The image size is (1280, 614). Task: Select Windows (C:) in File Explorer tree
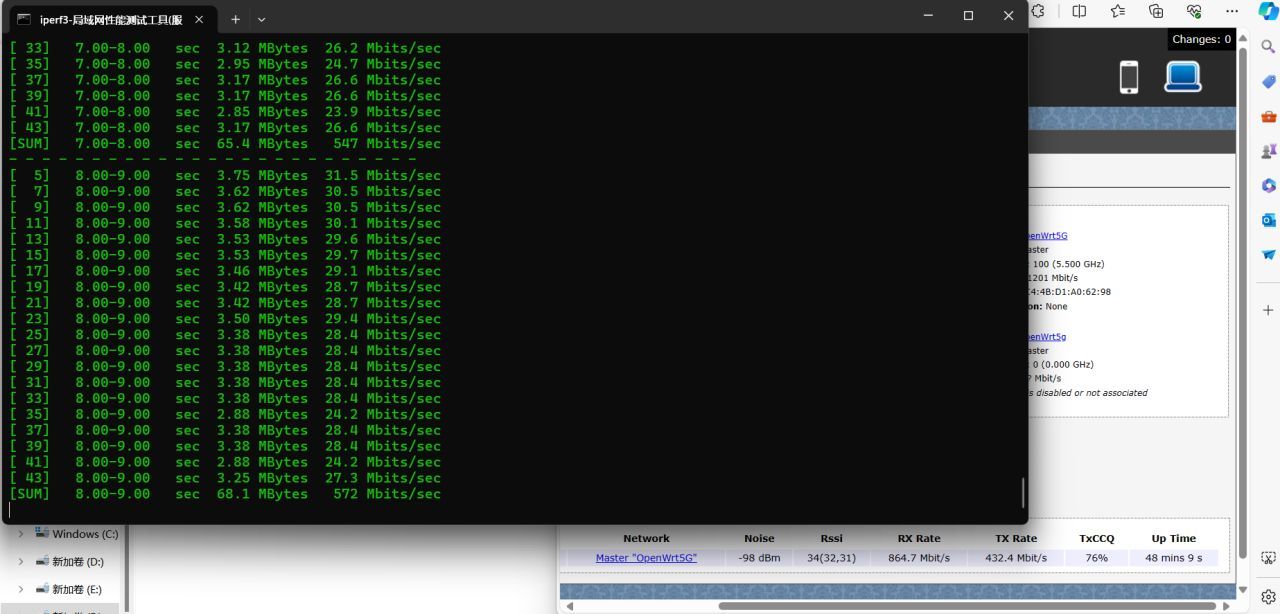pos(76,534)
